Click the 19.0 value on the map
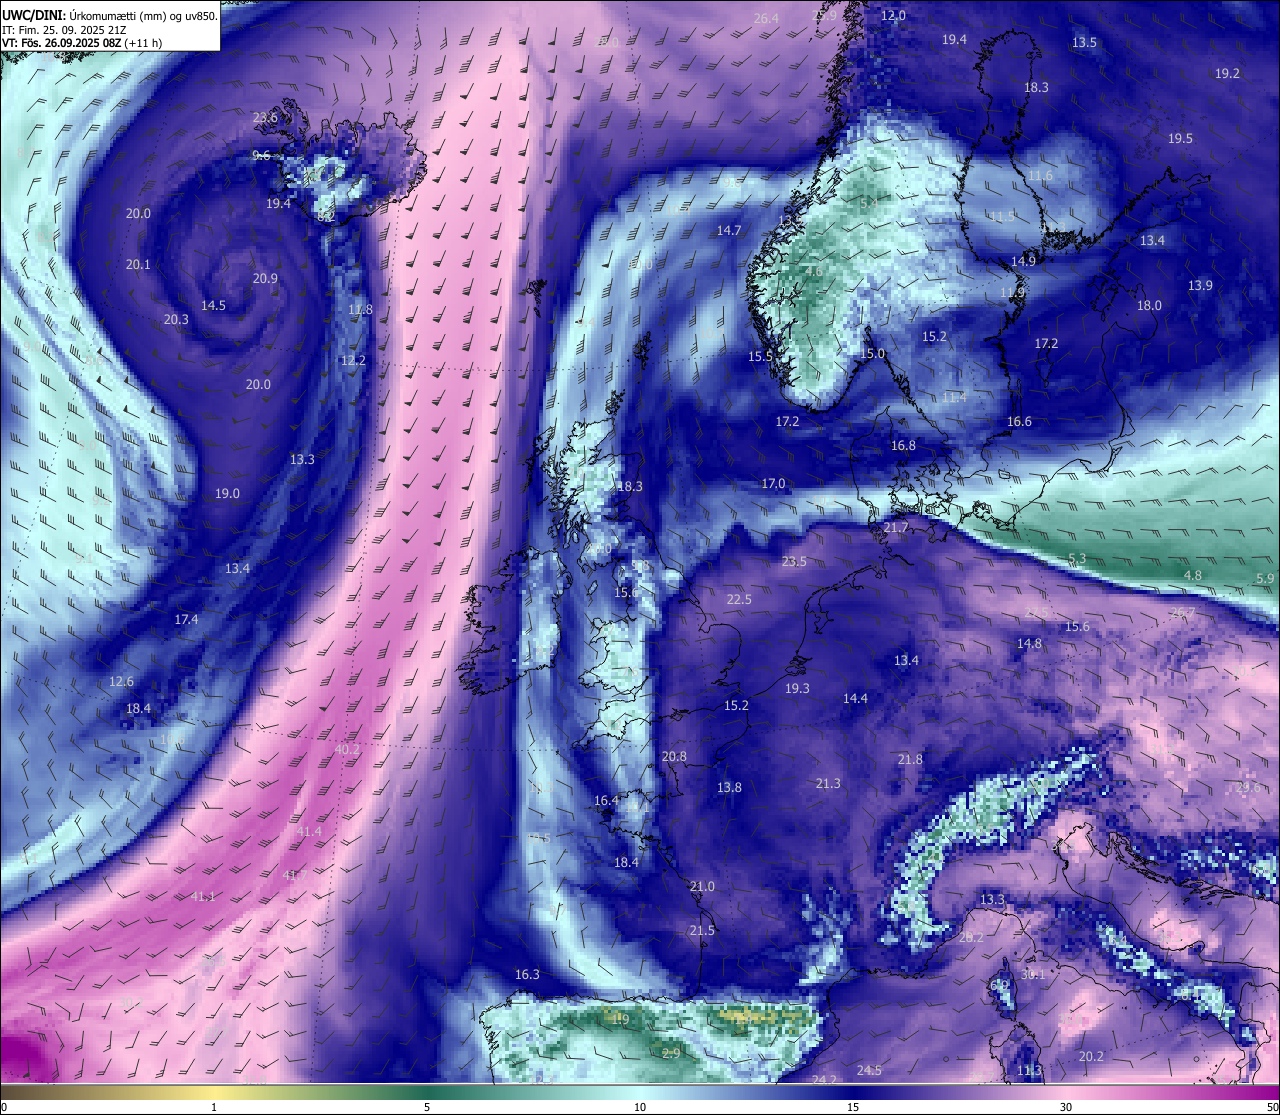1280x1115 pixels. [x=227, y=493]
